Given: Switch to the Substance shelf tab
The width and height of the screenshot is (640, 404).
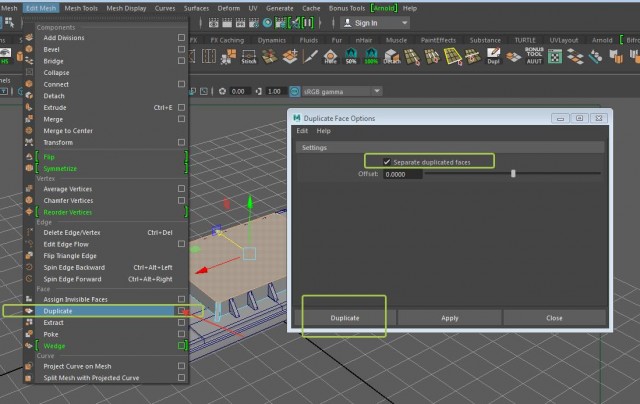Looking at the screenshot, I should click(485, 40).
